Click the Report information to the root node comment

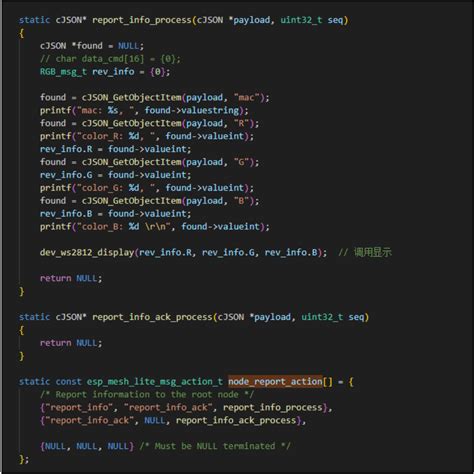point(147,395)
